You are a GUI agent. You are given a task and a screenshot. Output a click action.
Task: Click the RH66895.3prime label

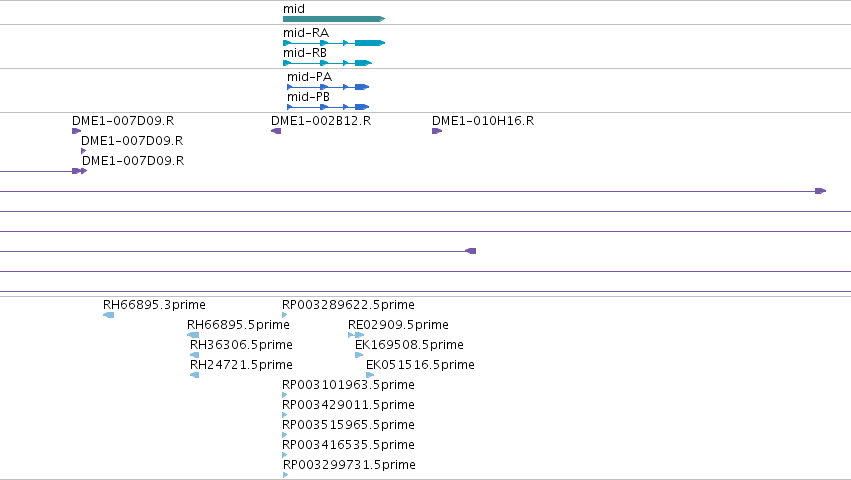tap(154, 305)
